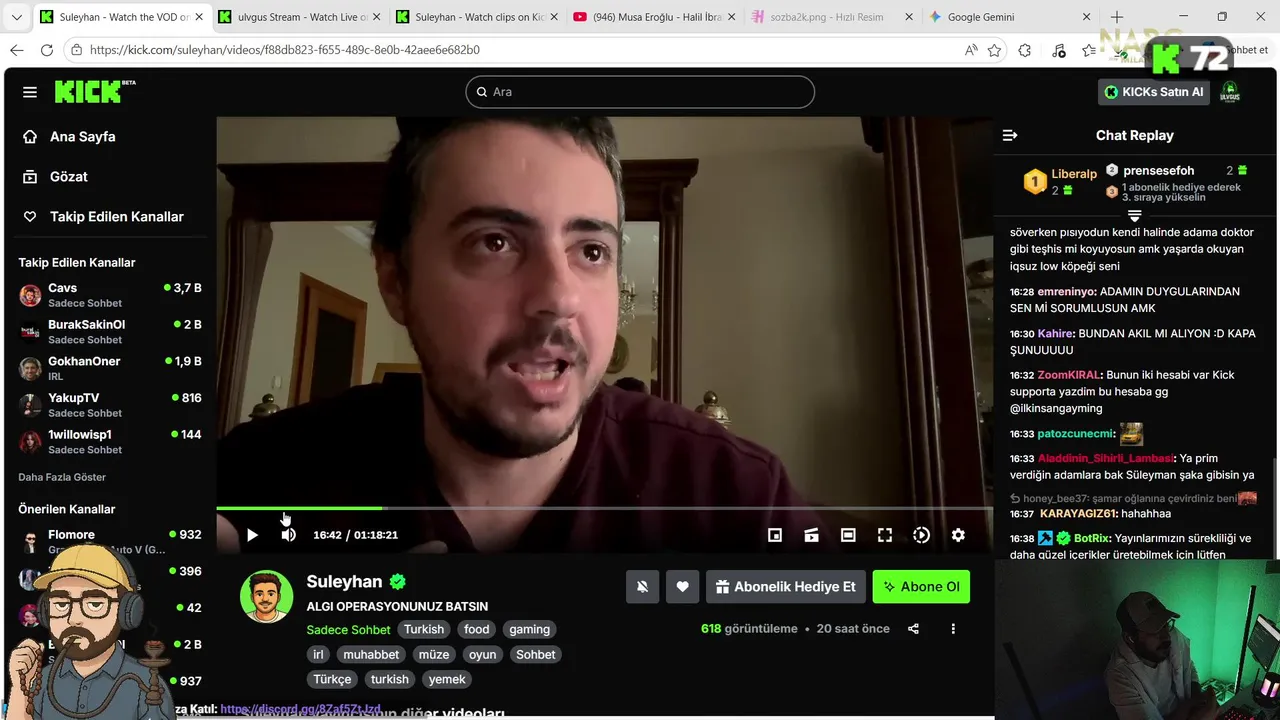Open BurakSakinOl channel
Image resolution: width=1280 pixels, height=720 pixels.
110,332
